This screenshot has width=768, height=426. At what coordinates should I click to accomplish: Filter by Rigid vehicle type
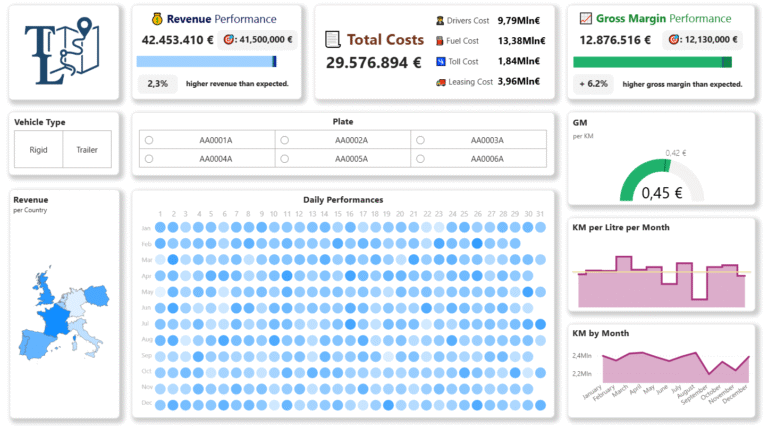(x=39, y=150)
